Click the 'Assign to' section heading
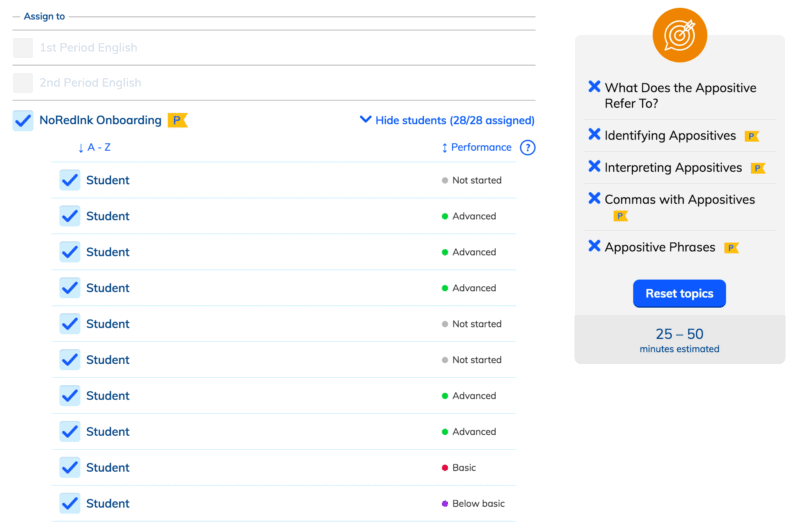Screen dimensions: 801x524 (44, 16)
